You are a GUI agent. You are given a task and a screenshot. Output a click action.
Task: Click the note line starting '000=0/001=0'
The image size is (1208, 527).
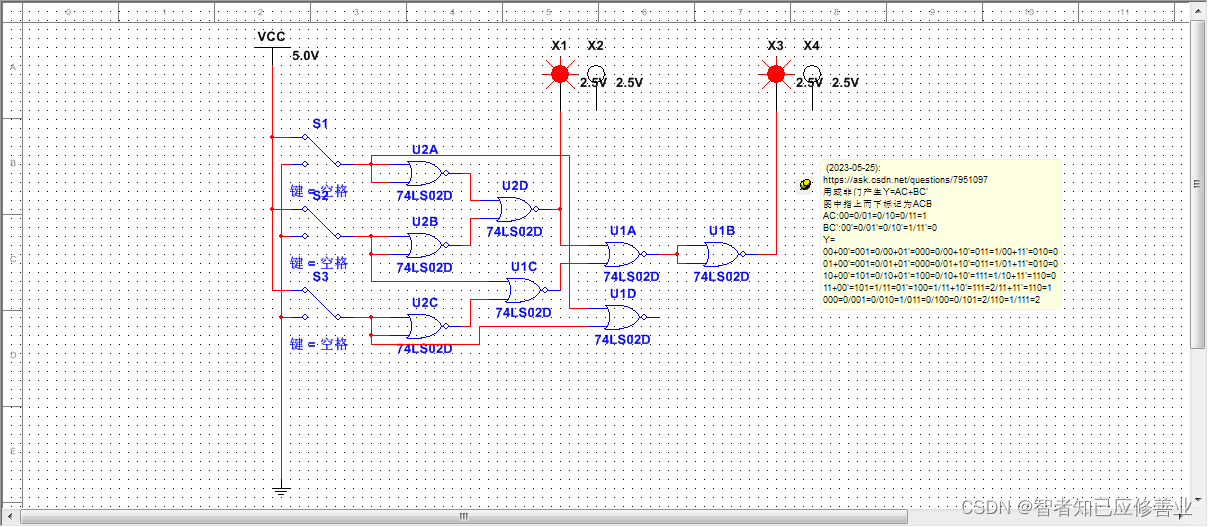pos(931,300)
